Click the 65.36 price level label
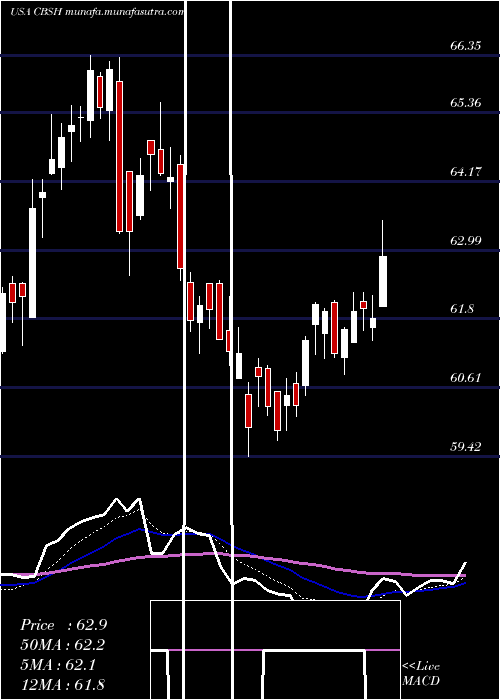 point(466,103)
